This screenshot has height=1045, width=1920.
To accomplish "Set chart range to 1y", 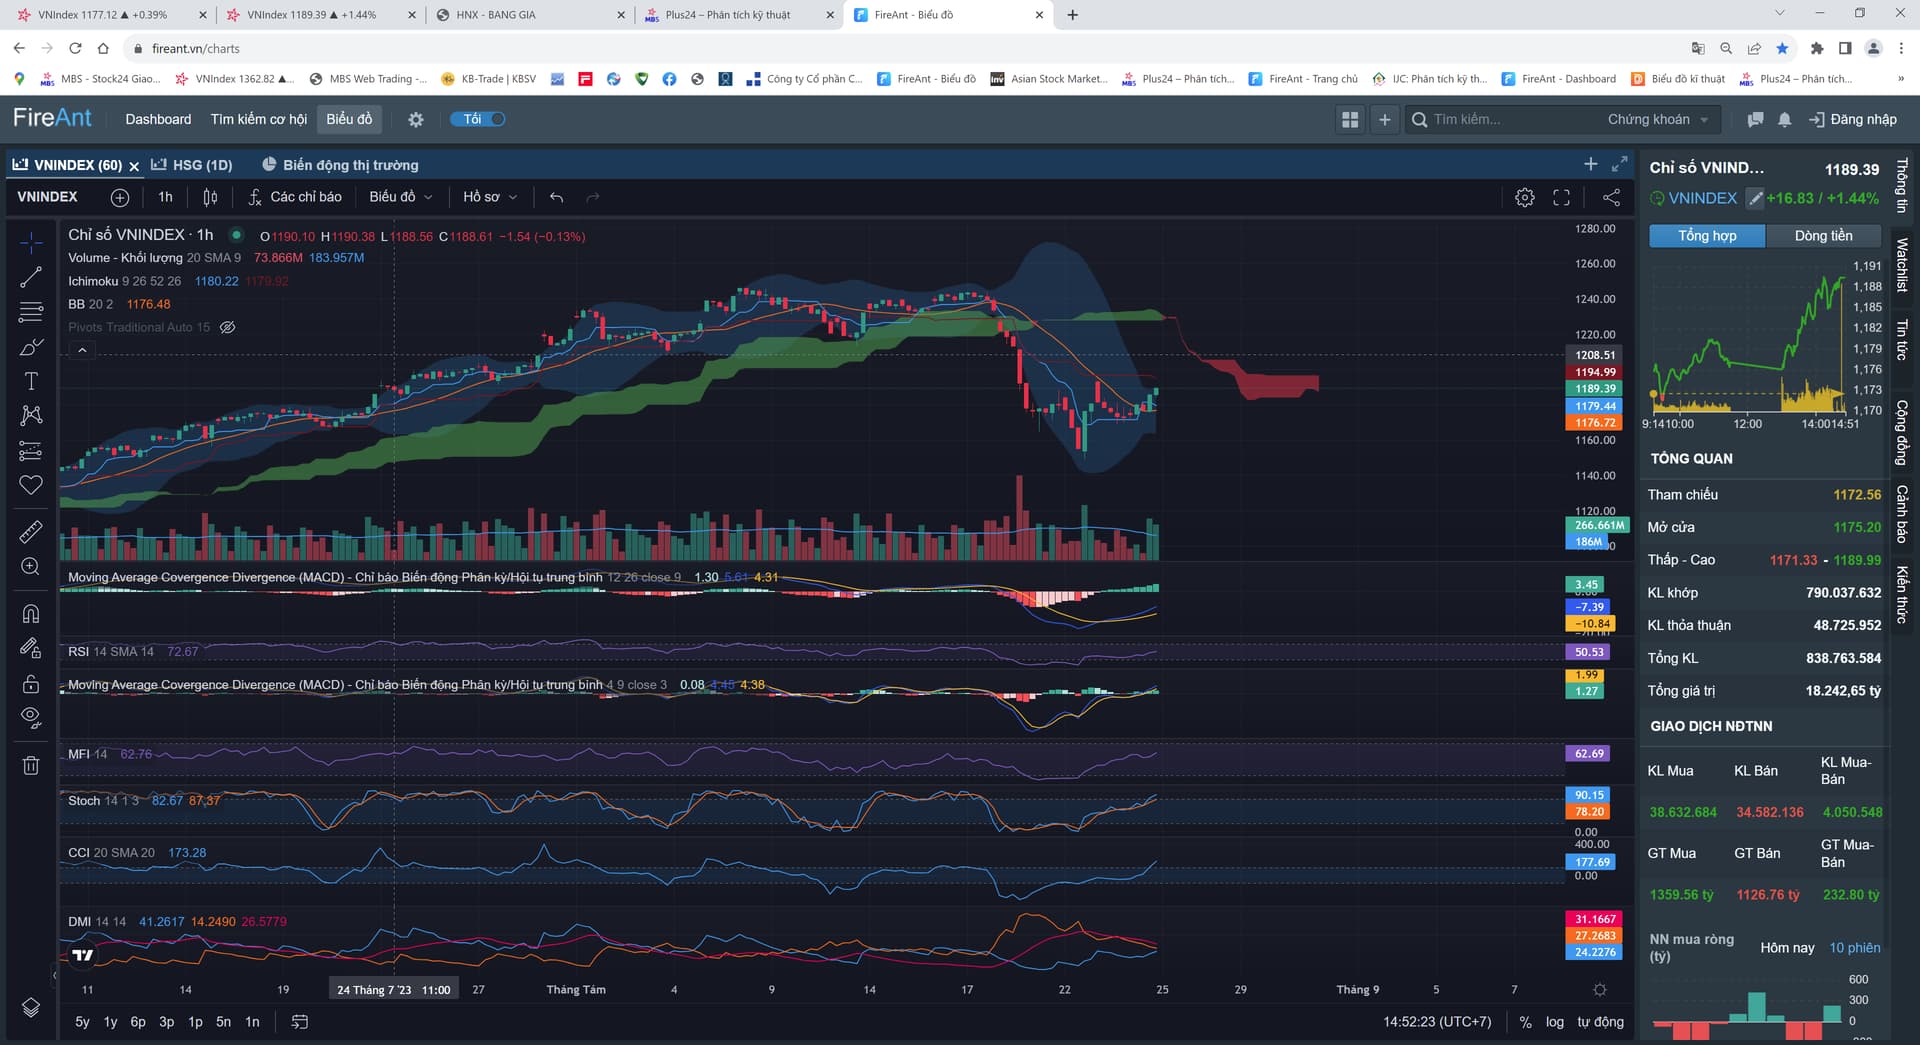I will click(x=110, y=1022).
